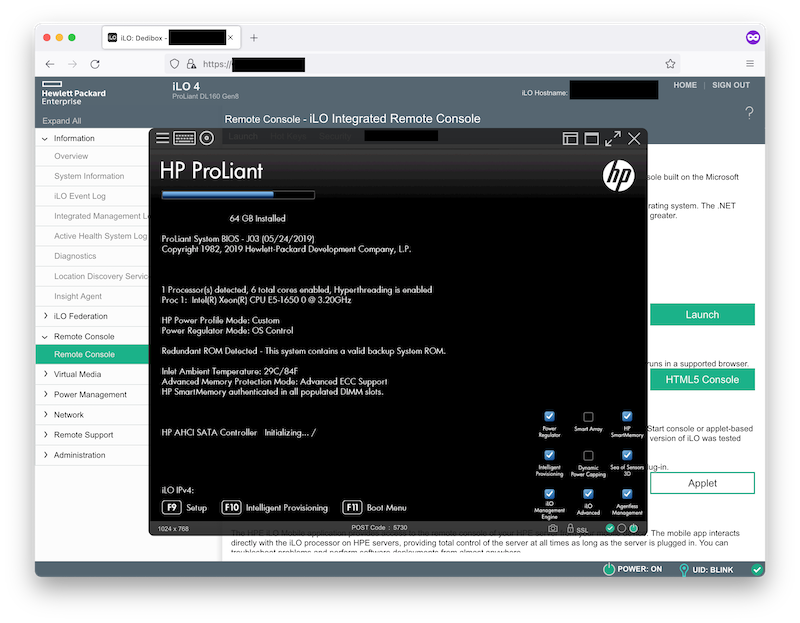800x623 pixels.
Task: Click the shield tracking protection icon
Action: [174, 64]
